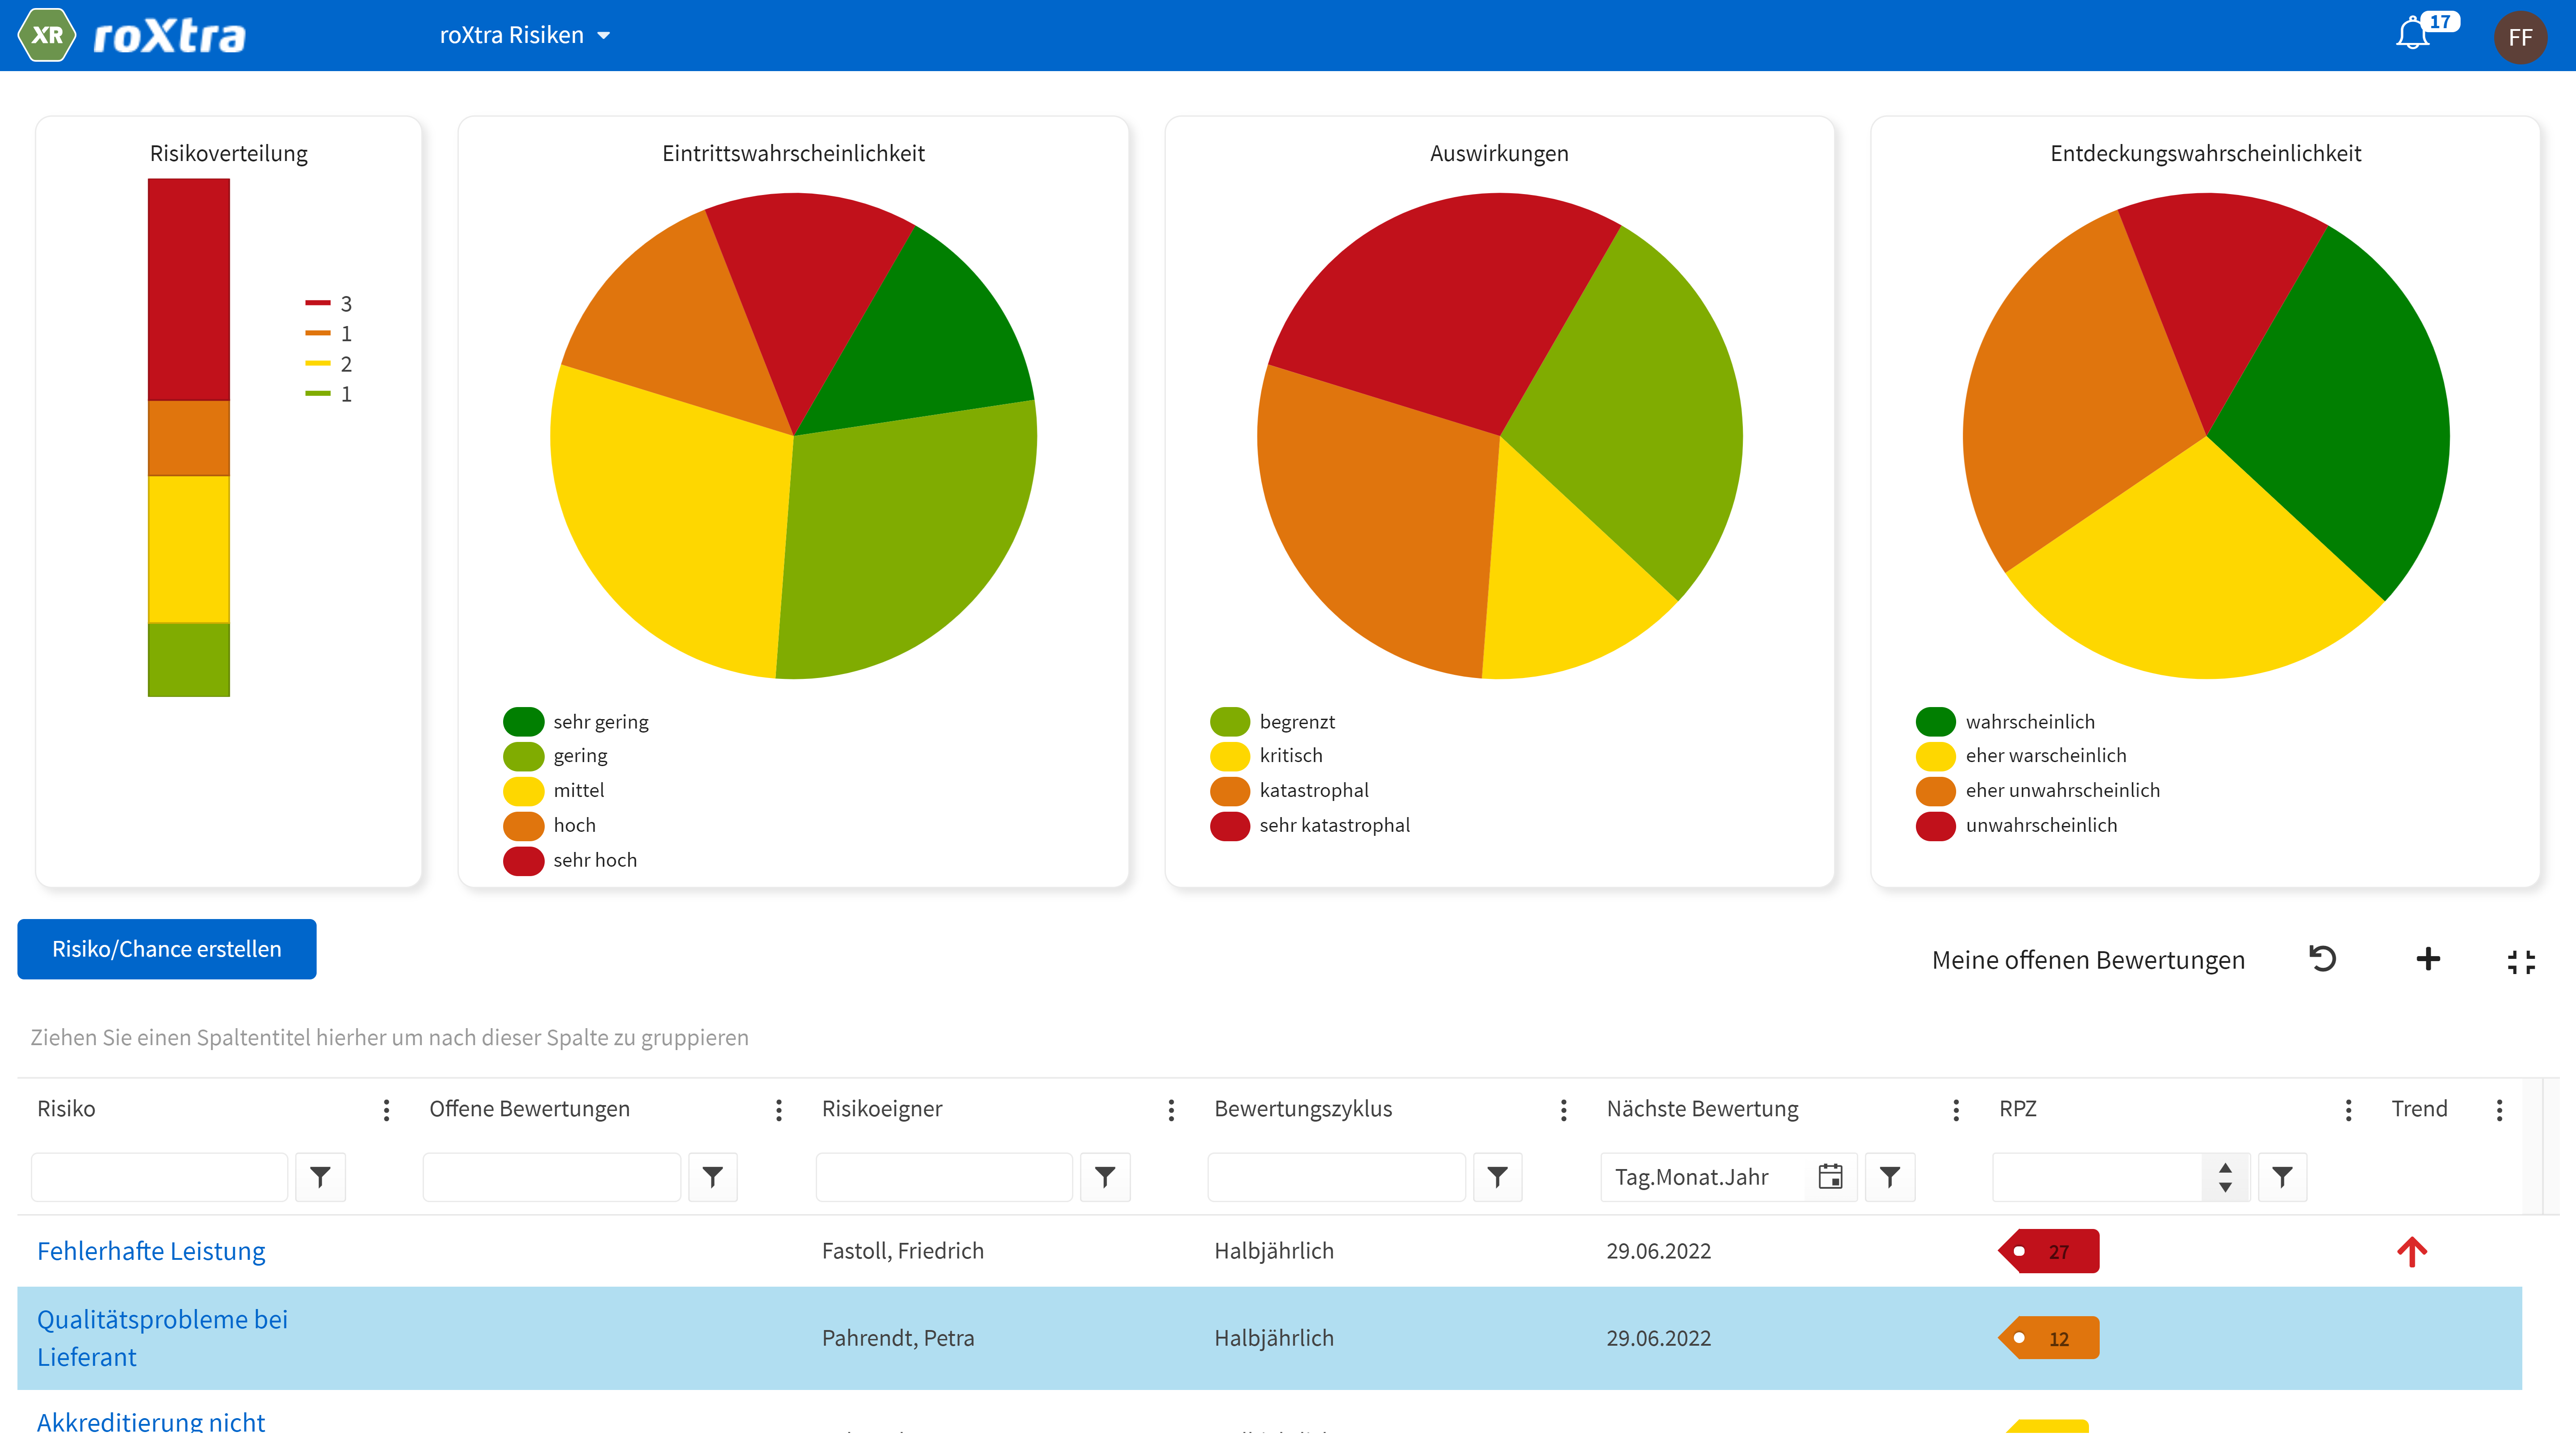The image size is (2576, 1449).
Task: Open the Risiko column options menu
Action: (x=386, y=1109)
